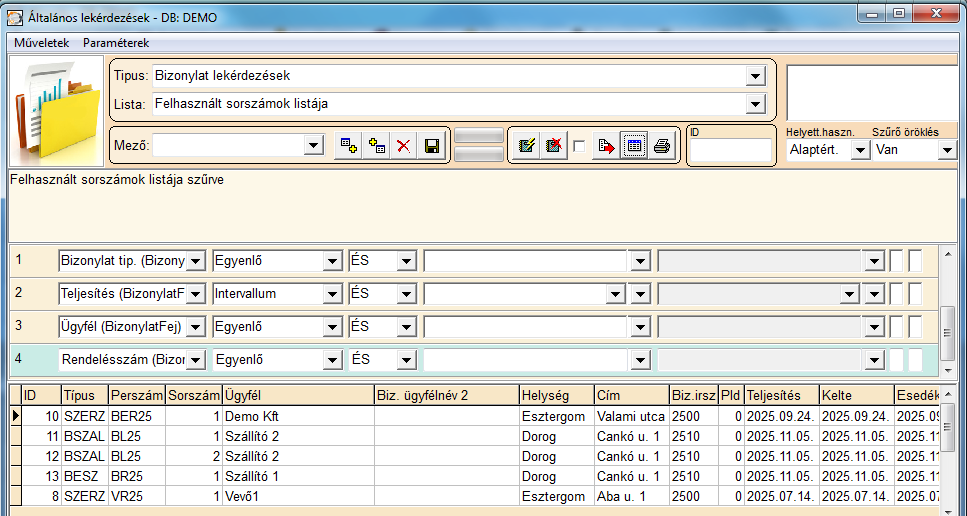Print the list with the printer icon
Screen dimensions: 967x516
coord(661,146)
